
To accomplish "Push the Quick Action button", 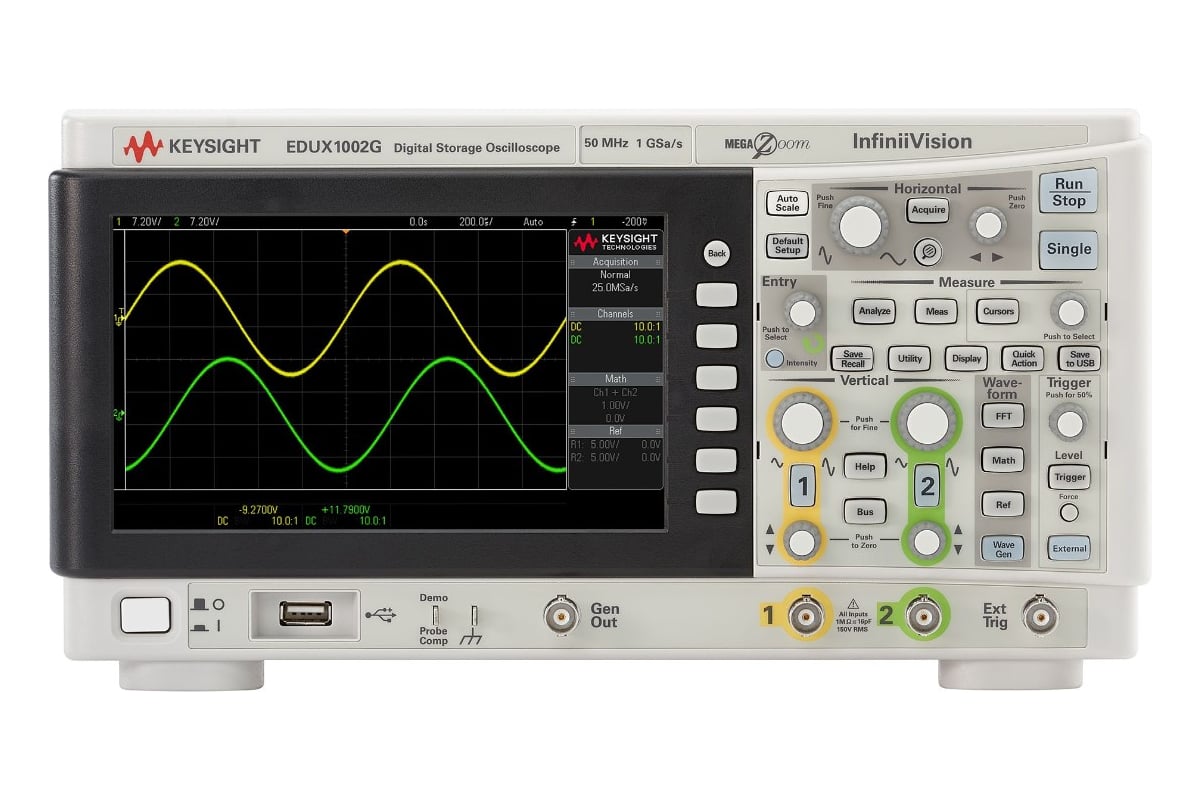I will (x=1024, y=359).
